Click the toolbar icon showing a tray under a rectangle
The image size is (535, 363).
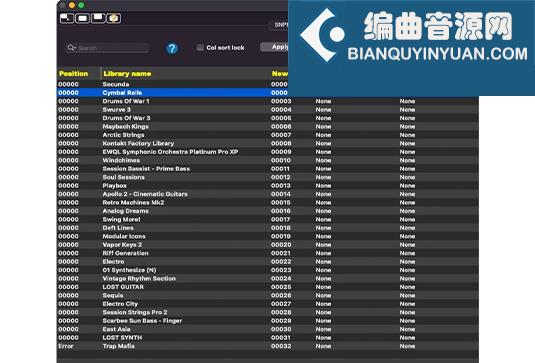coord(98,18)
